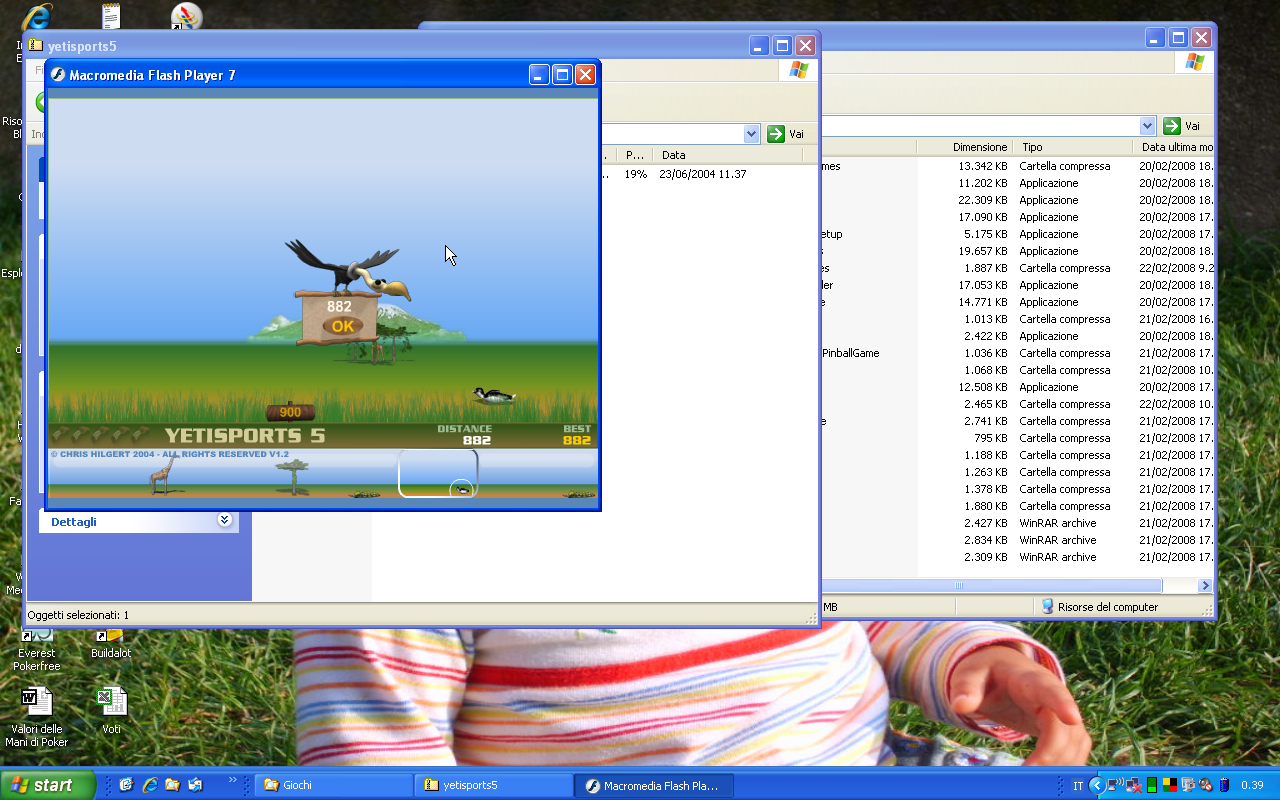The width and height of the screenshot is (1280, 800).
Task: Click the Vai button in yetisports5 window
Action: pyautogui.click(x=786, y=134)
